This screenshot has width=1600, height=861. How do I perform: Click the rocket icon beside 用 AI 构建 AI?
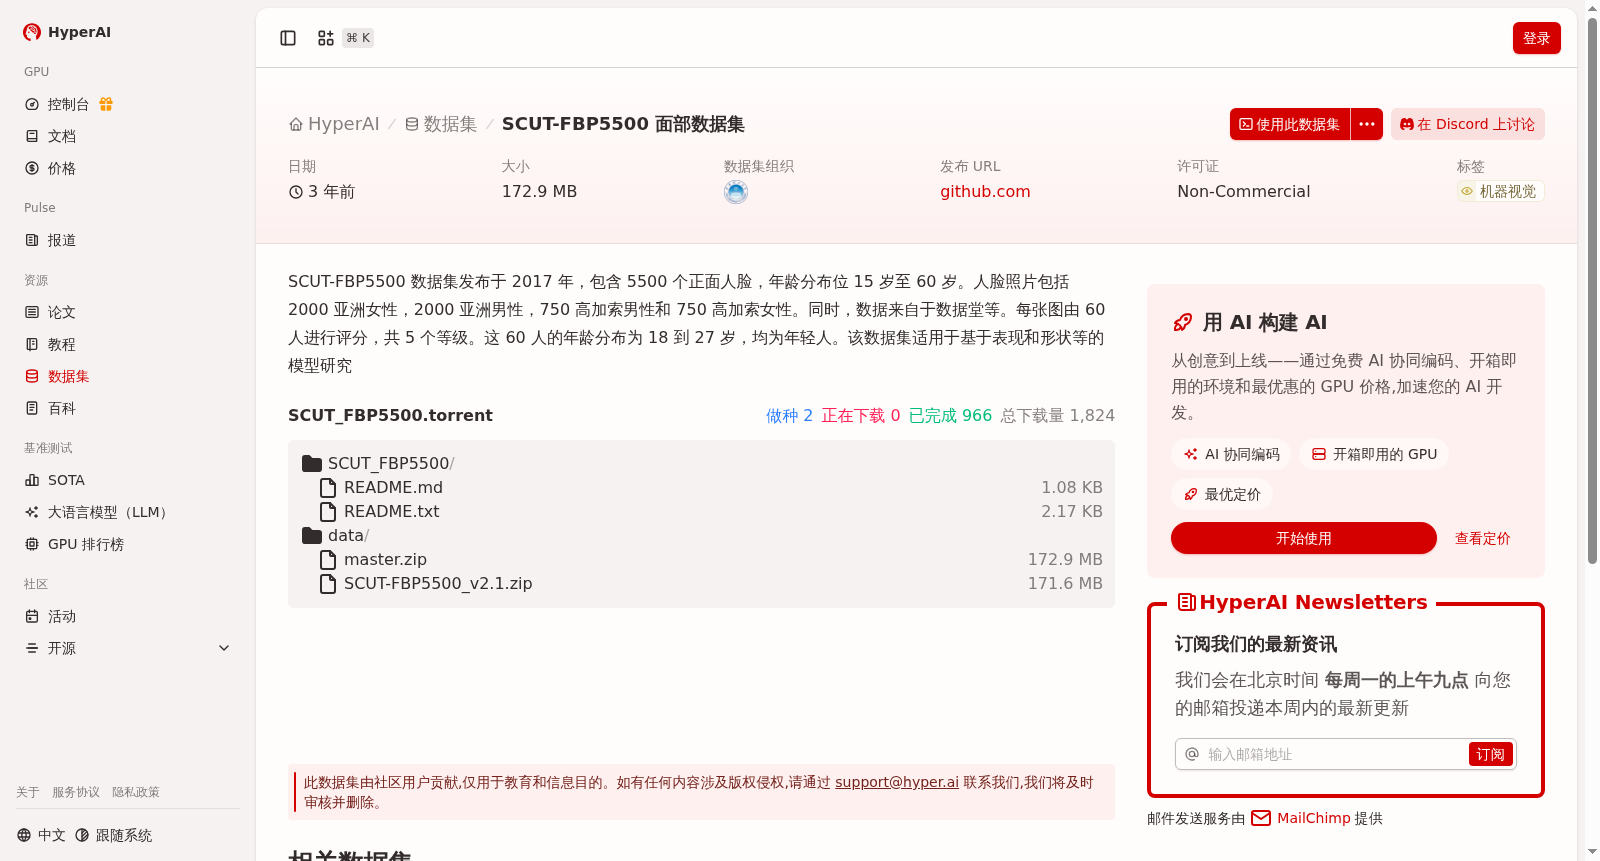click(x=1183, y=322)
